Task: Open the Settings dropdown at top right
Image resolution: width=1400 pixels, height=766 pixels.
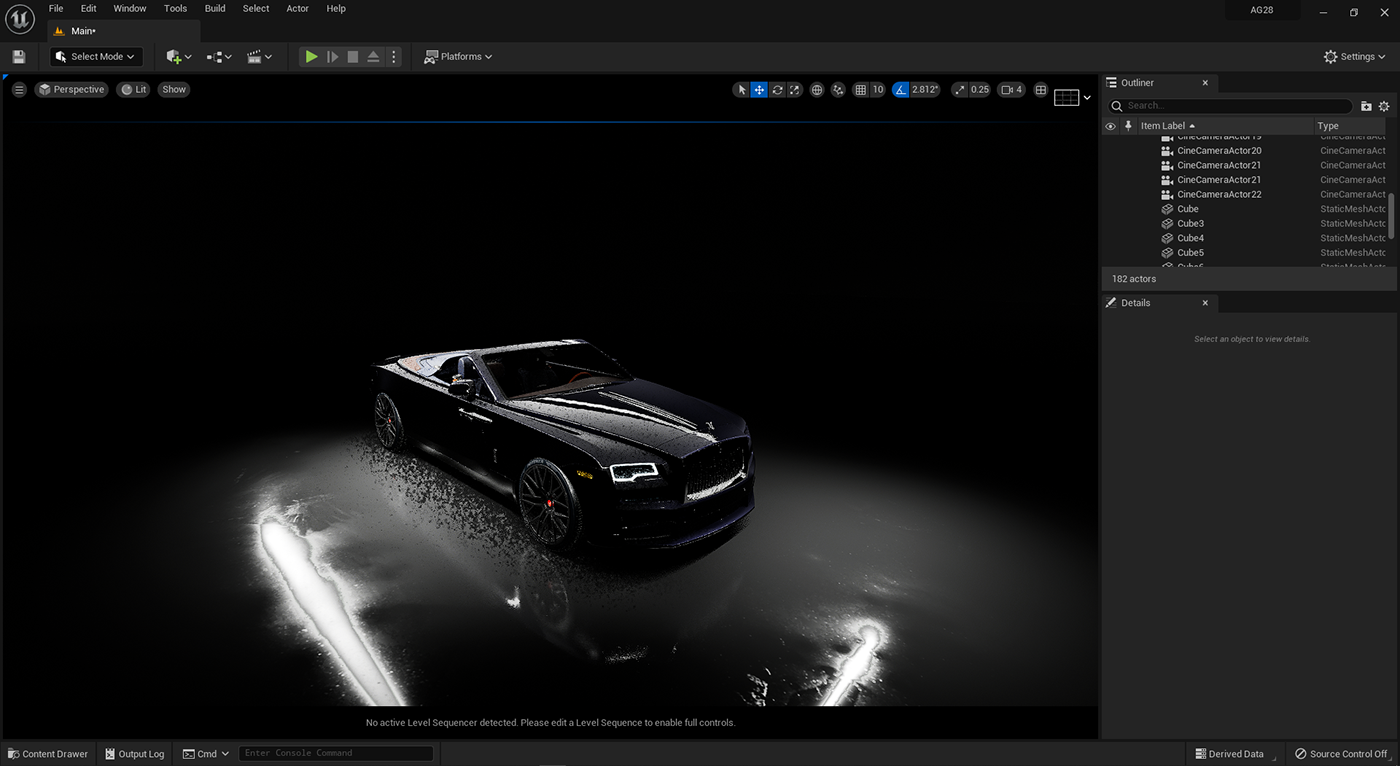Action: 1353,56
